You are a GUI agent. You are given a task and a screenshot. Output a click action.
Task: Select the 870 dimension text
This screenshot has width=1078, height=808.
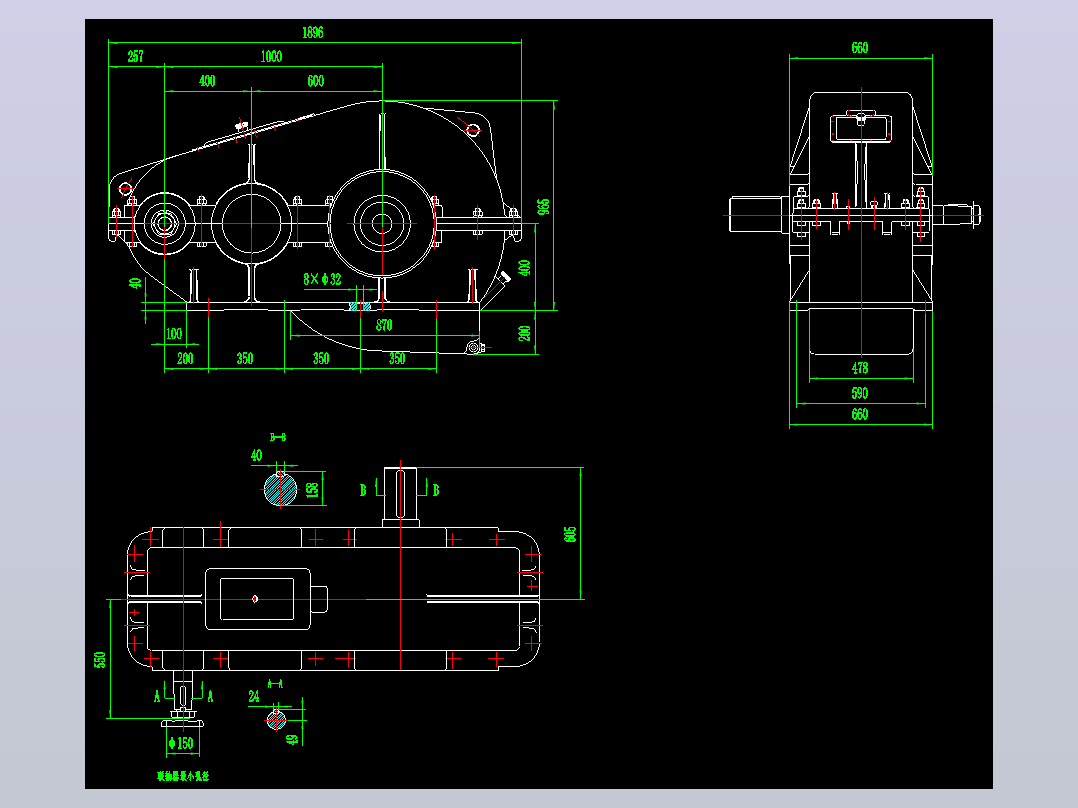384,325
